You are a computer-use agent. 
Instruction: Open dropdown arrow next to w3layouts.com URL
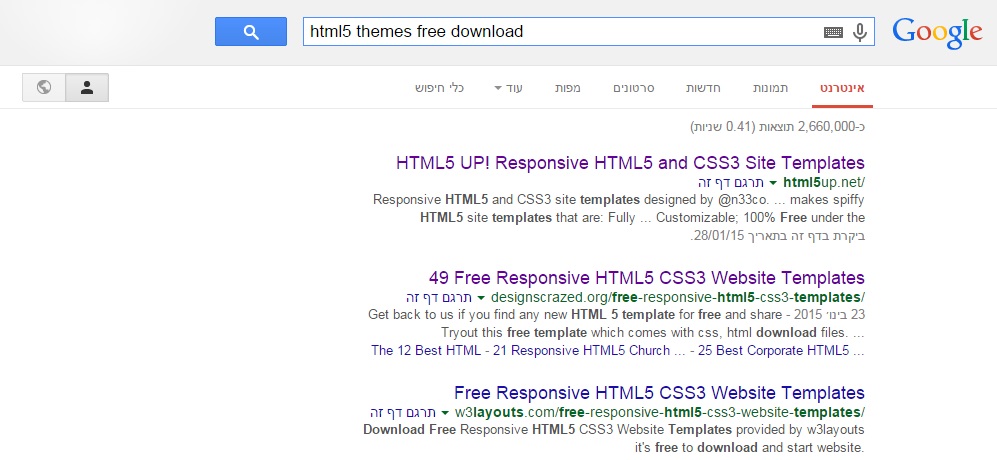point(446,412)
